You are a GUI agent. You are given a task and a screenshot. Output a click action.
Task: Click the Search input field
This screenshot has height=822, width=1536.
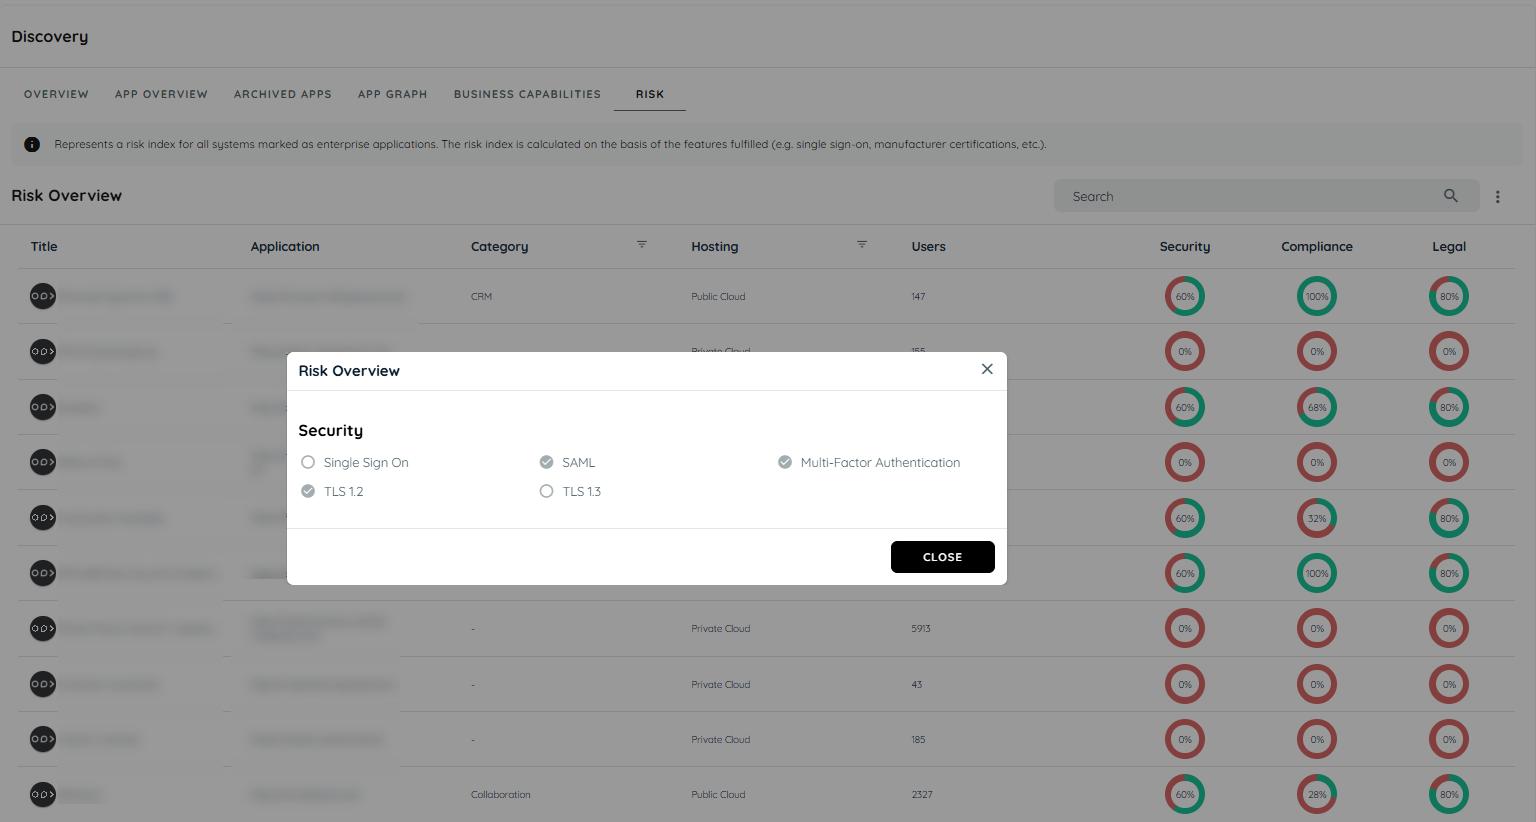tap(1266, 196)
